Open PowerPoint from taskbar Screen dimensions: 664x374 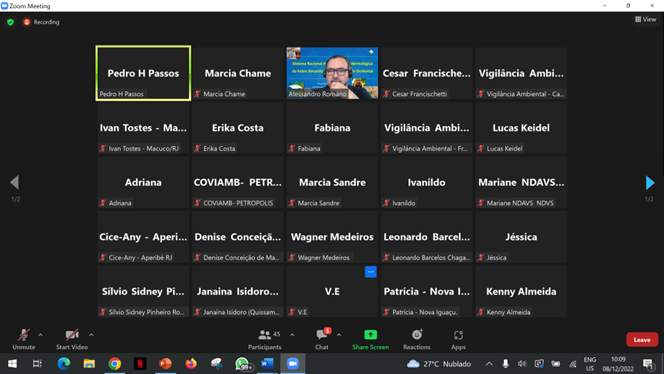tap(165, 363)
